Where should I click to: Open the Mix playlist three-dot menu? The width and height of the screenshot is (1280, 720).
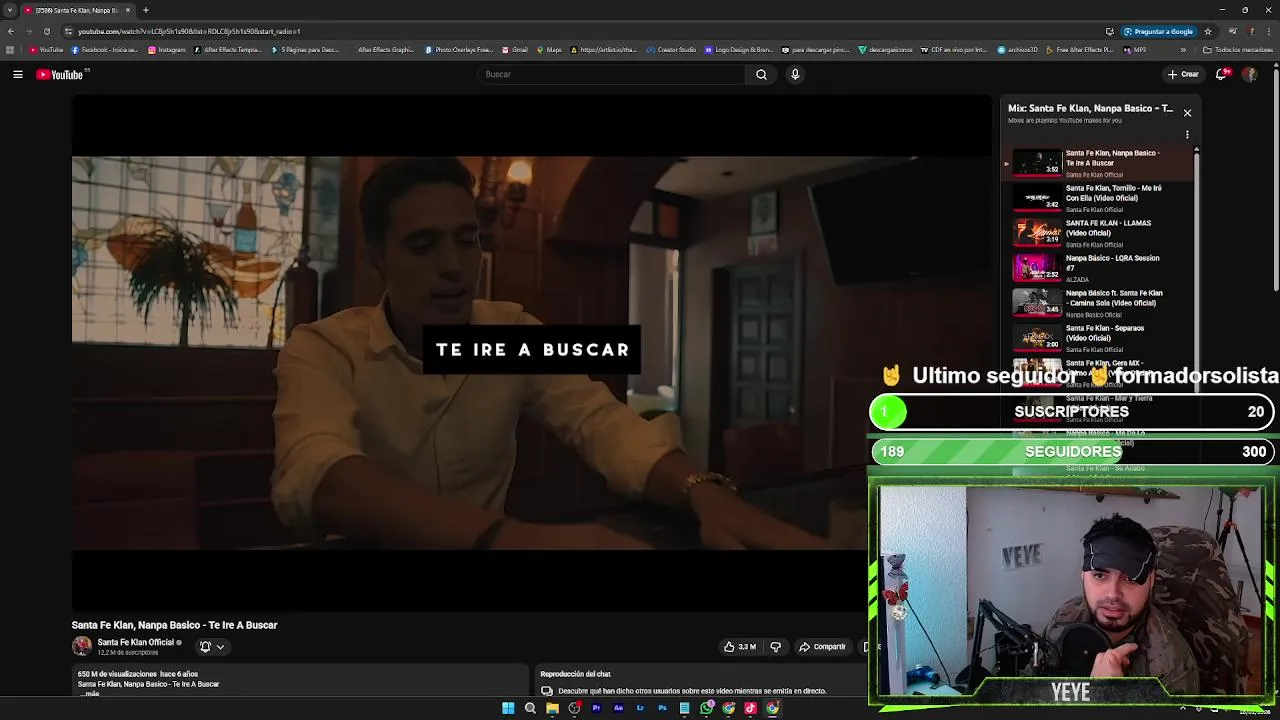pyautogui.click(x=1187, y=135)
